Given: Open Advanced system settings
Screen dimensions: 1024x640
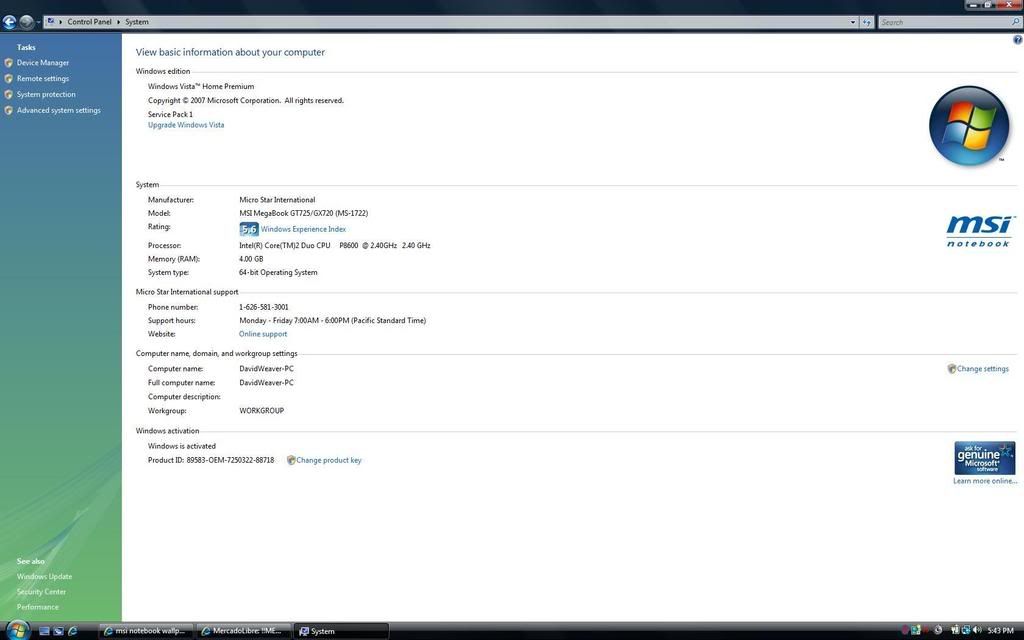Looking at the screenshot, I should tap(59, 110).
